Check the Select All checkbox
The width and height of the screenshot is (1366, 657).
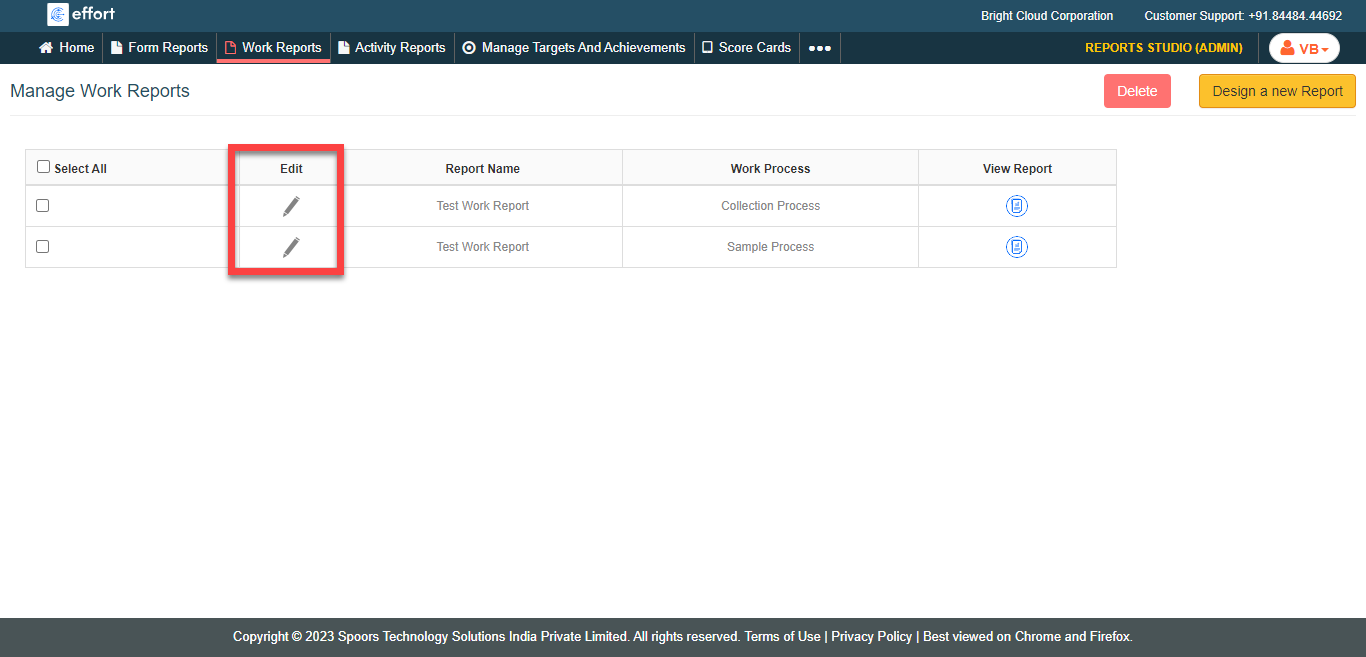pos(43,167)
